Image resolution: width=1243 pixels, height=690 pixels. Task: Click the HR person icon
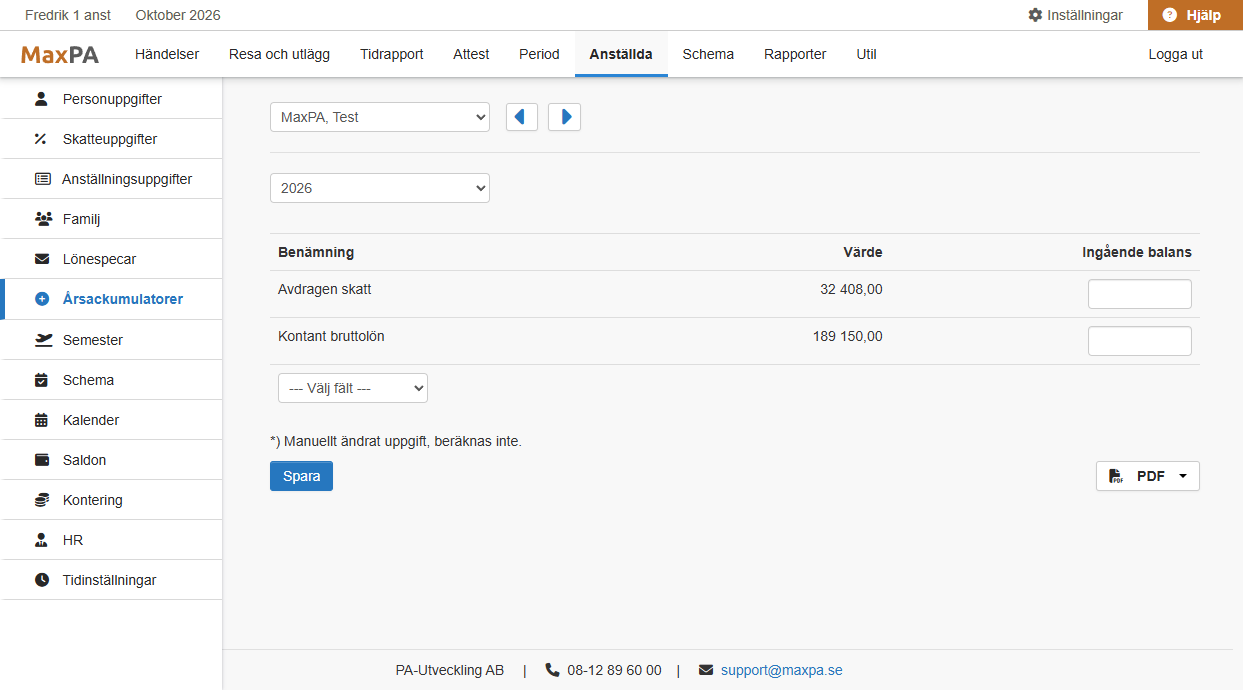[x=41, y=540]
